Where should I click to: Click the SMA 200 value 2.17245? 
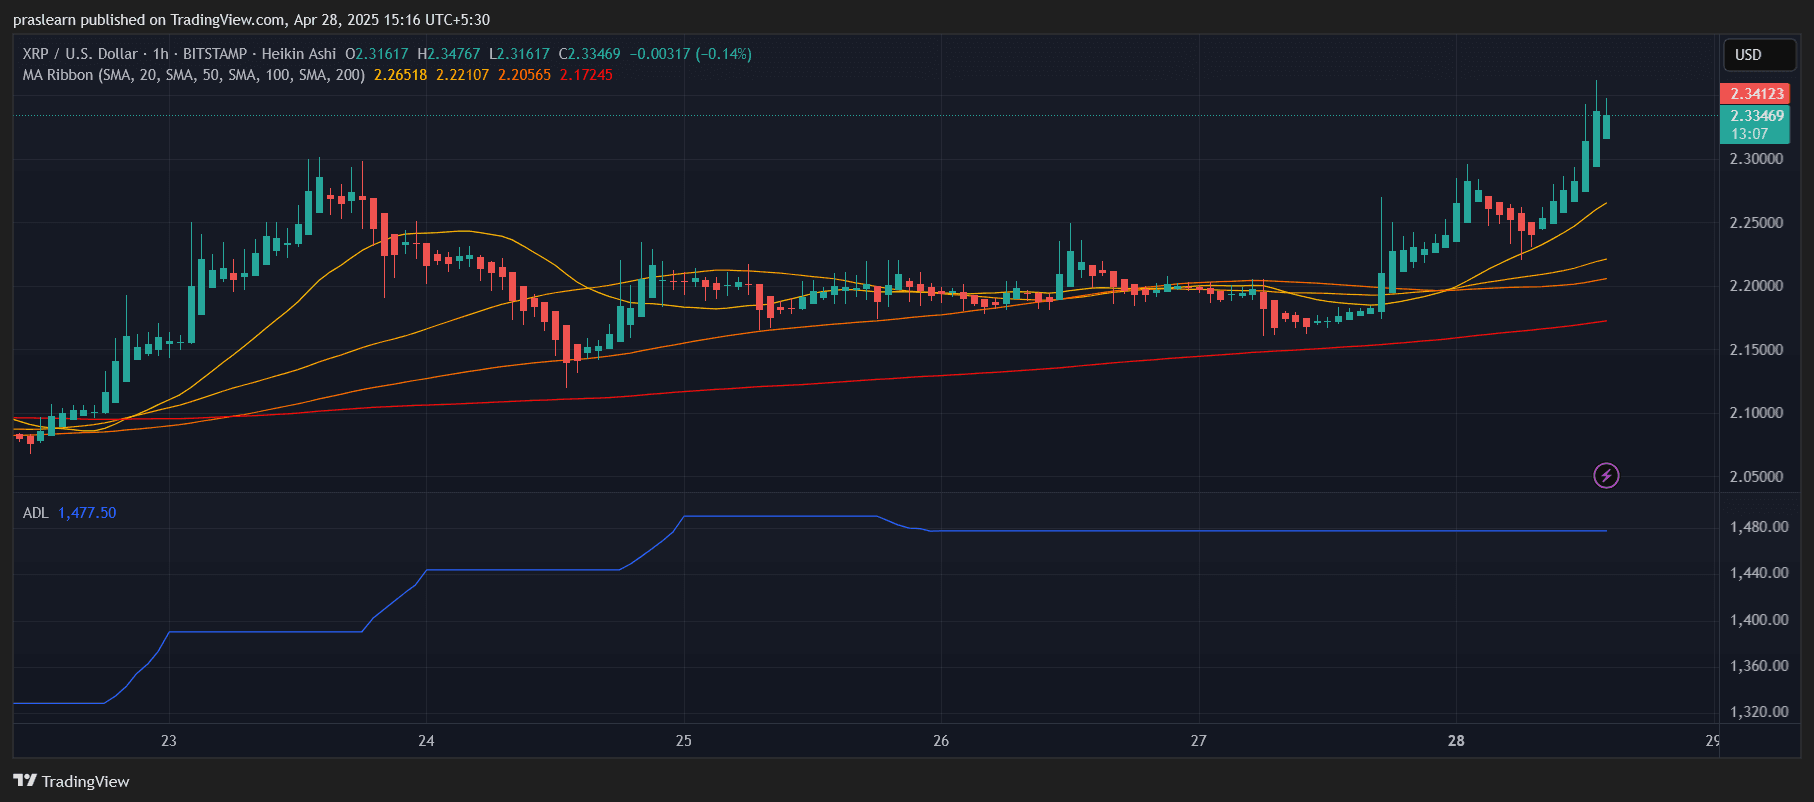586,75
